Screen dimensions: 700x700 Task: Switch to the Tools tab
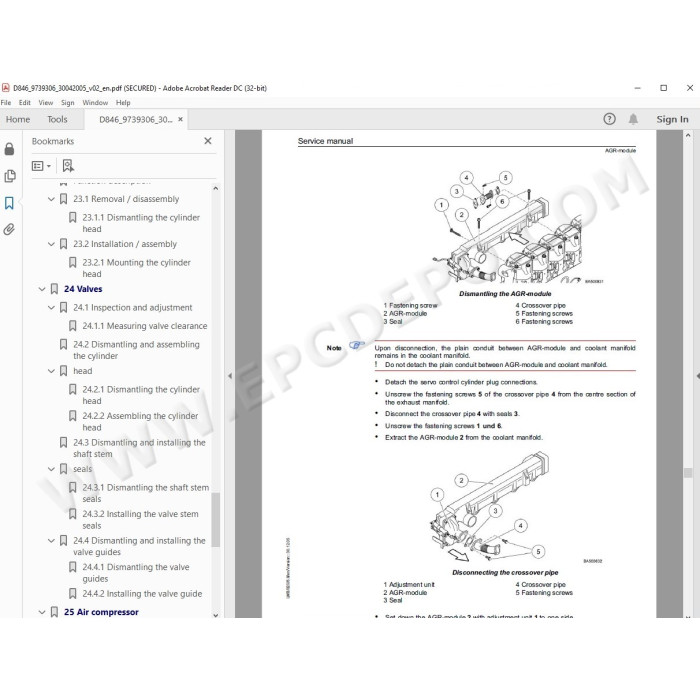(x=57, y=119)
